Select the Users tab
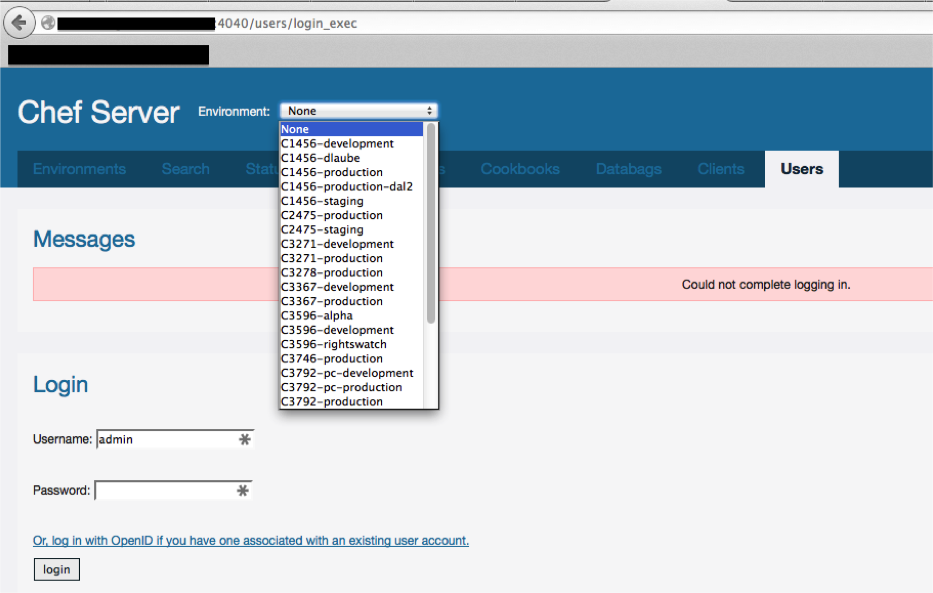The height and width of the screenshot is (593, 933). pyautogui.click(x=801, y=169)
